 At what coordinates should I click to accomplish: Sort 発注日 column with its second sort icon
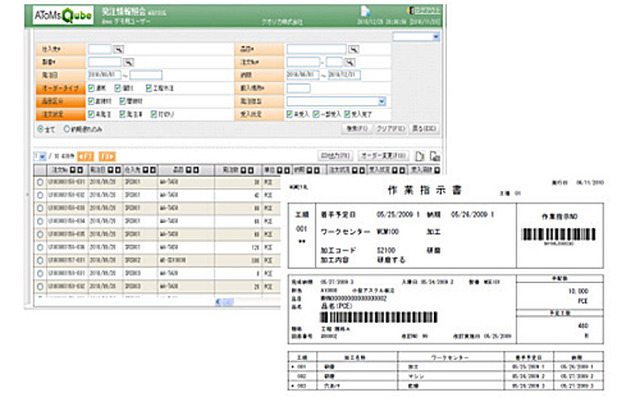118,170
